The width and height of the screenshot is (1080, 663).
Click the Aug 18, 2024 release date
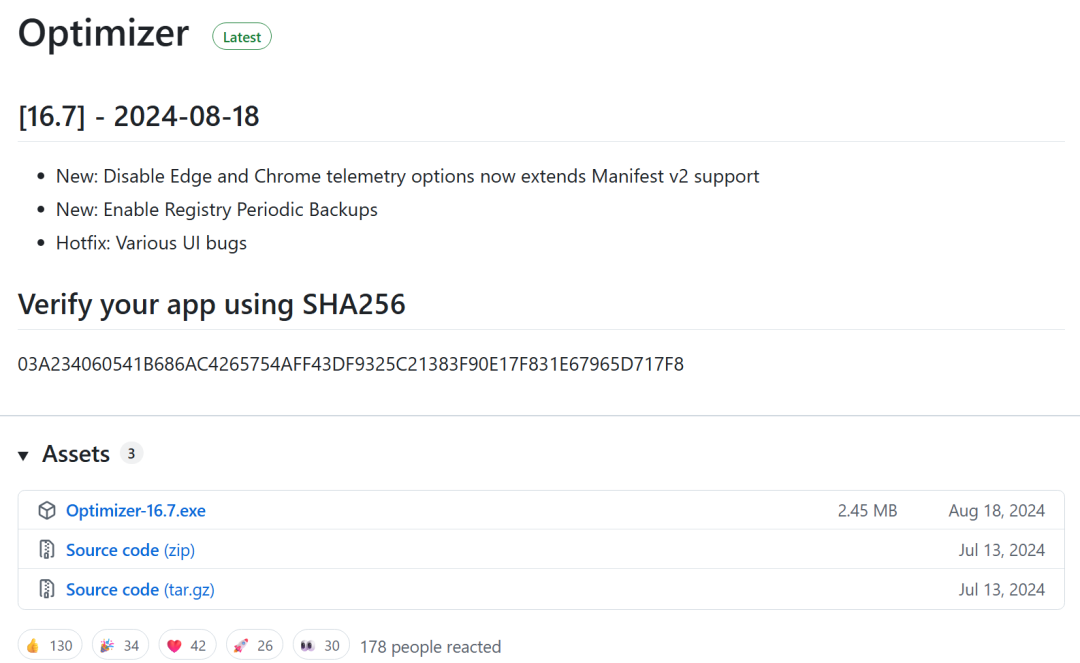996,511
